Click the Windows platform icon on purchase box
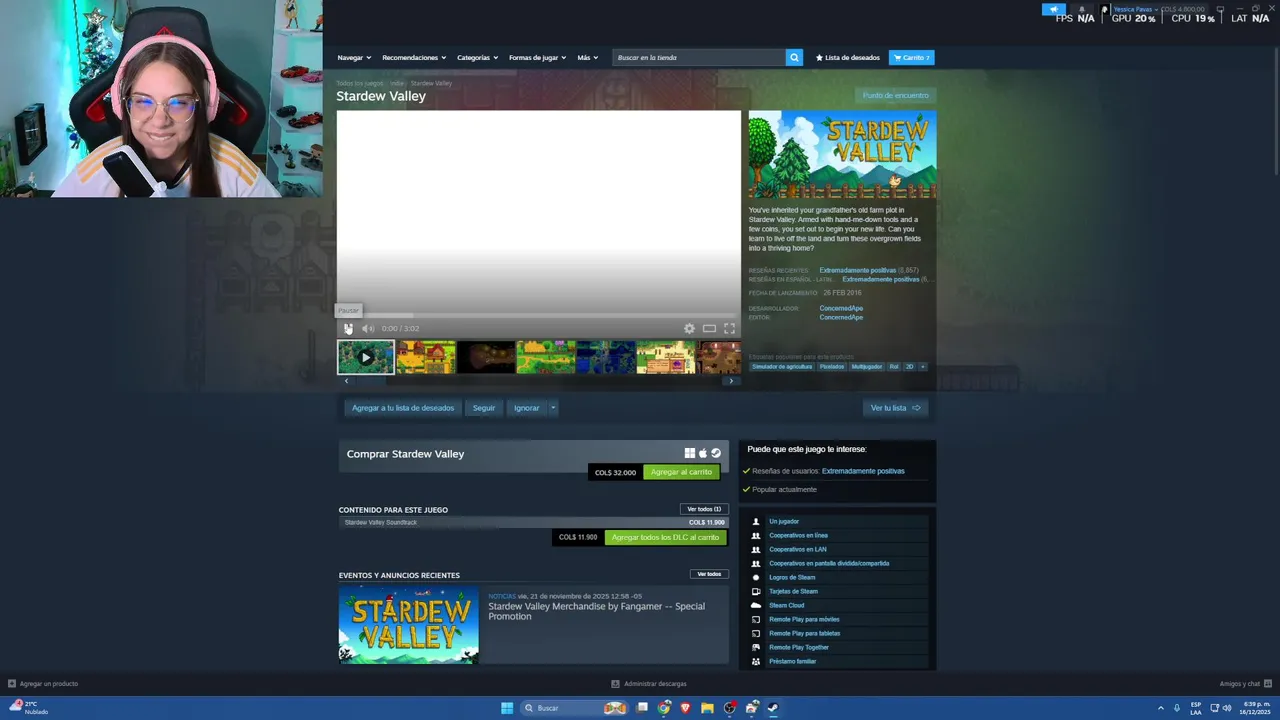Screen dimensions: 1280x720 (x=690, y=453)
